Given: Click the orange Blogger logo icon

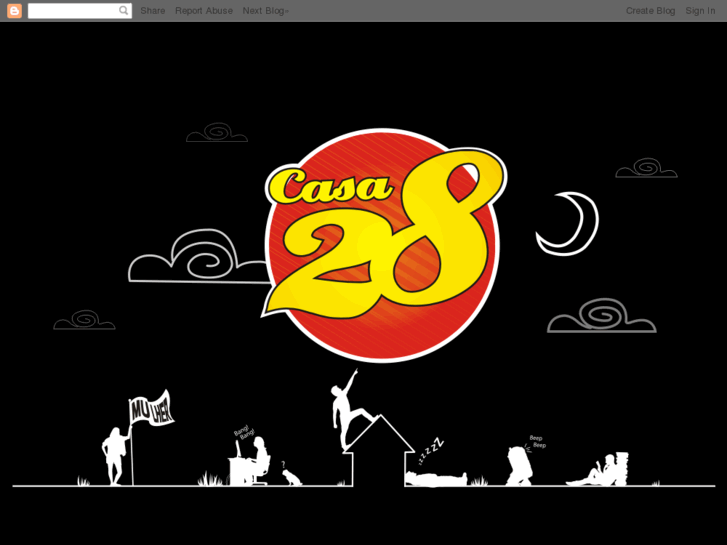Looking at the screenshot, I should (x=14, y=11).
